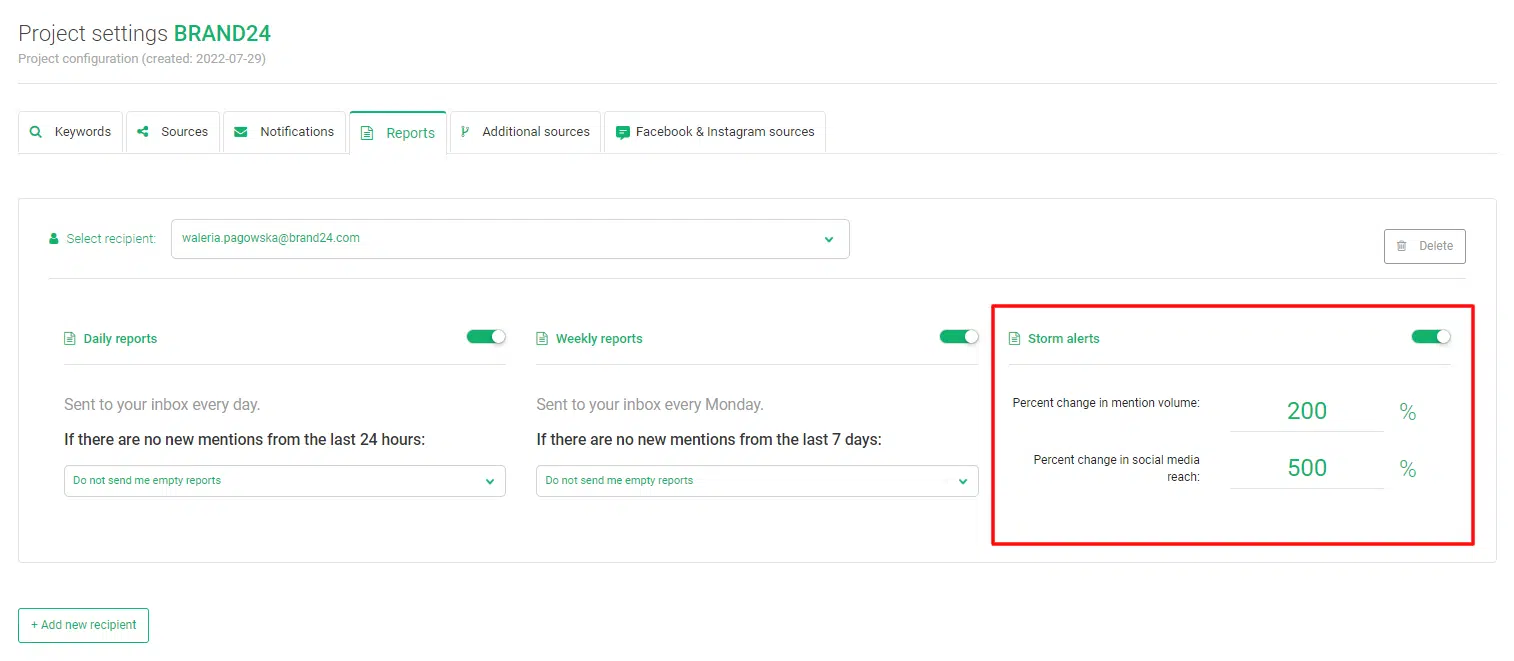Click the branch icon on Additional sources tab
Screen dimensions: 1514x661
[x=465, y=132]
